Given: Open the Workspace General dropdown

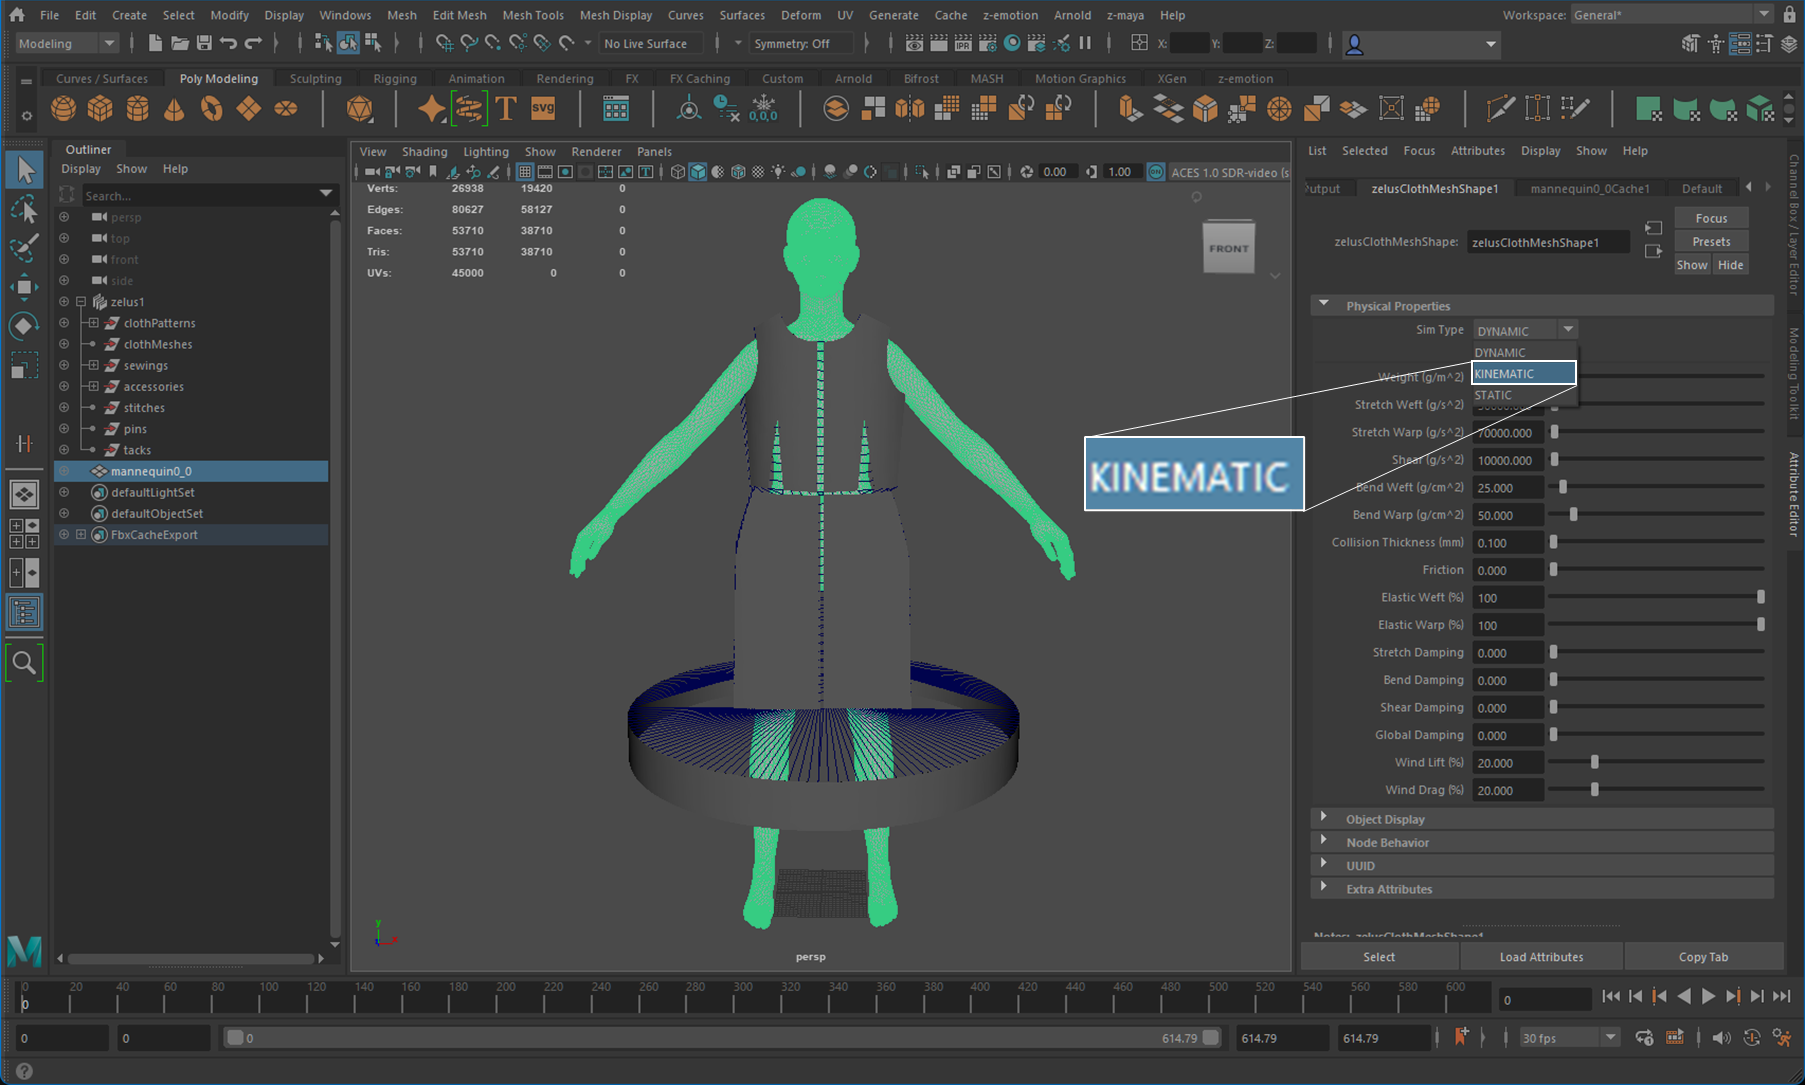Looking at the screenshot, I should (1672, 15).
